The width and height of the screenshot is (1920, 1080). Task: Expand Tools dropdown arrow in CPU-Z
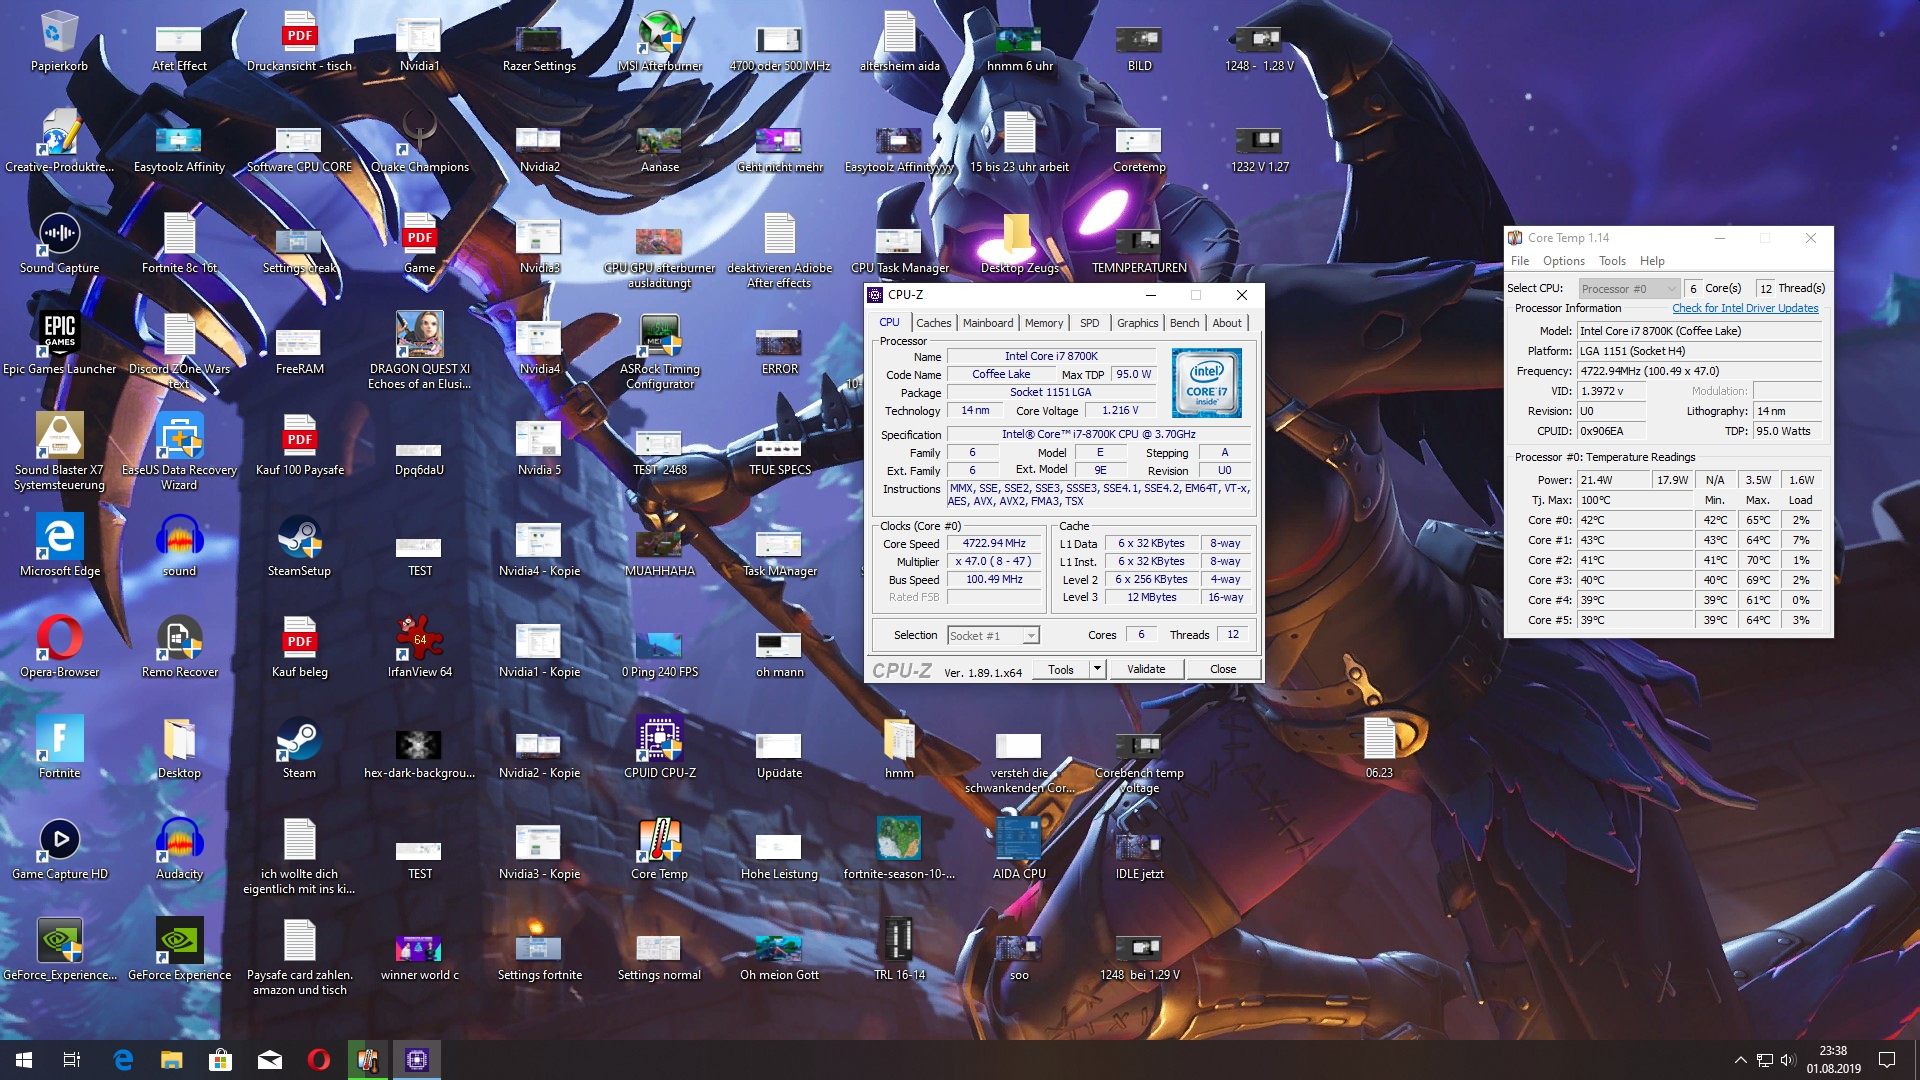tap(1097, 669)
